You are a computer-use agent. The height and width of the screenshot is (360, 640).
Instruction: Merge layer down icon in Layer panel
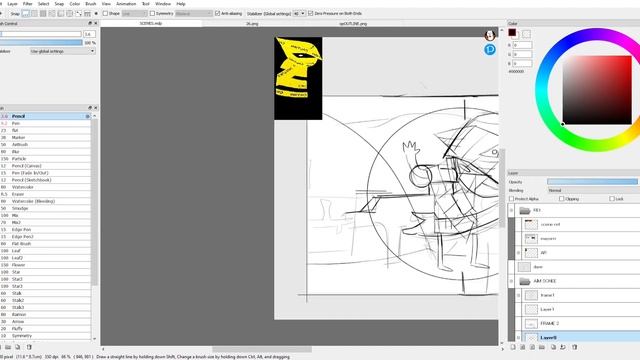pyautogui.click(x=563, y=347)
